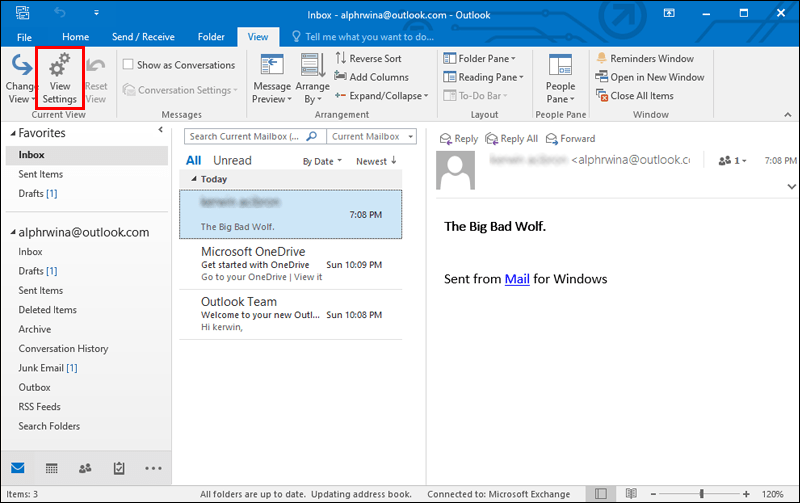The height and width of the screenshot is (503, 800).
Task: Open Conversation Settings dropdown
Action: click(180, 90)
